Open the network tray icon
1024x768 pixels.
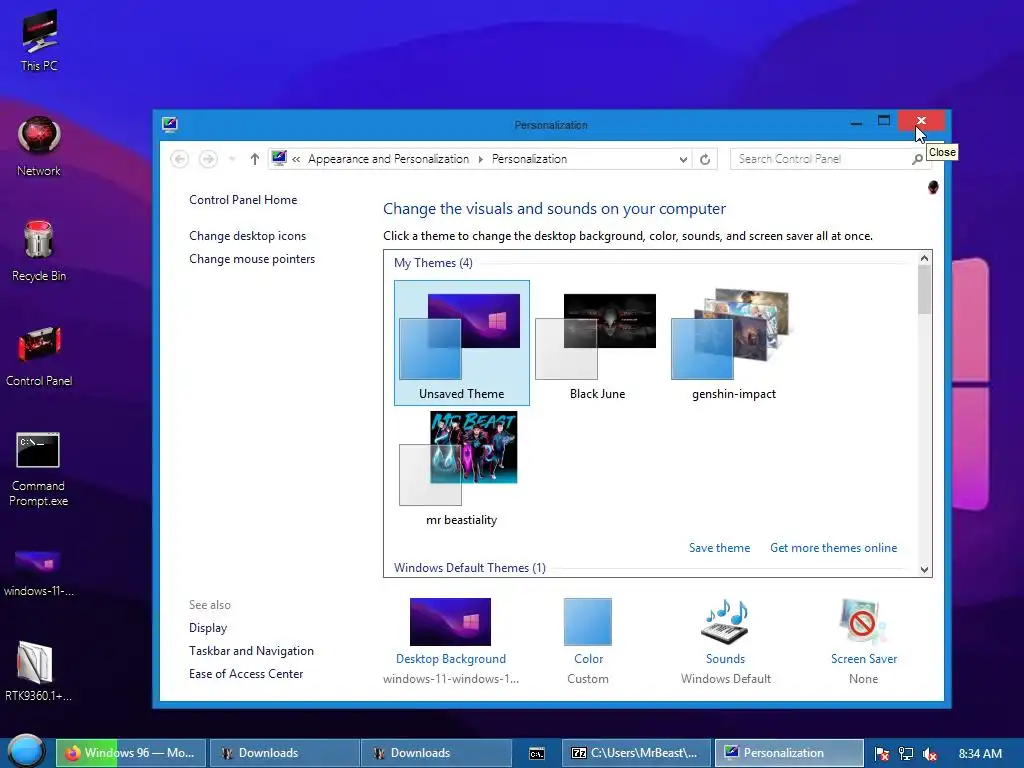coord(905,754)
